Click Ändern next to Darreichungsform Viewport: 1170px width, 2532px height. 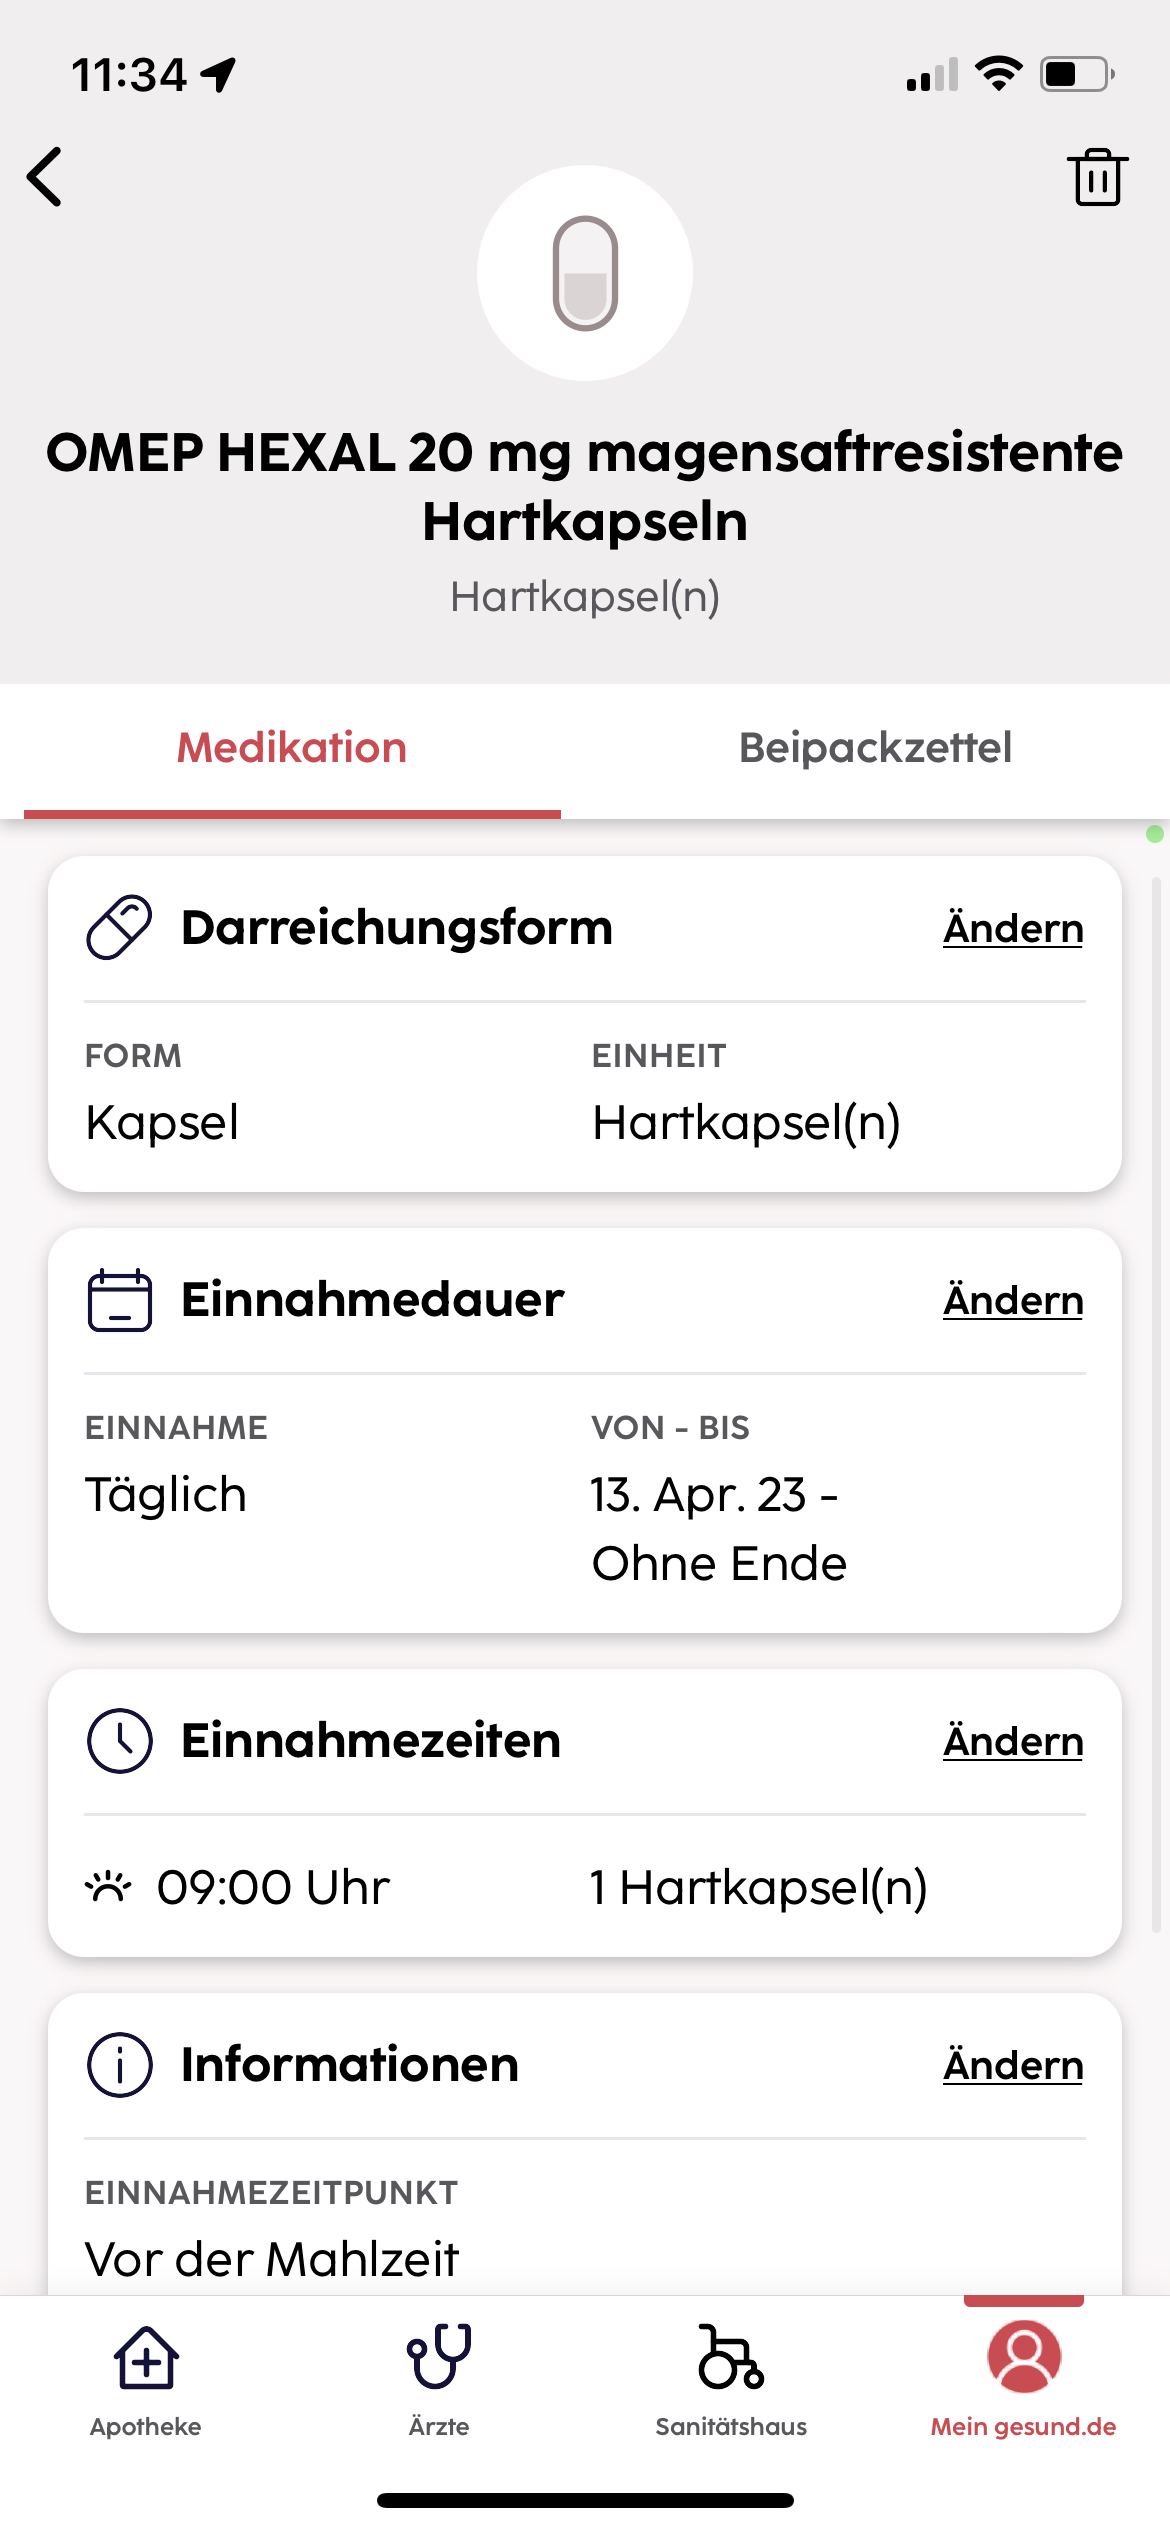pos(1013,928)
